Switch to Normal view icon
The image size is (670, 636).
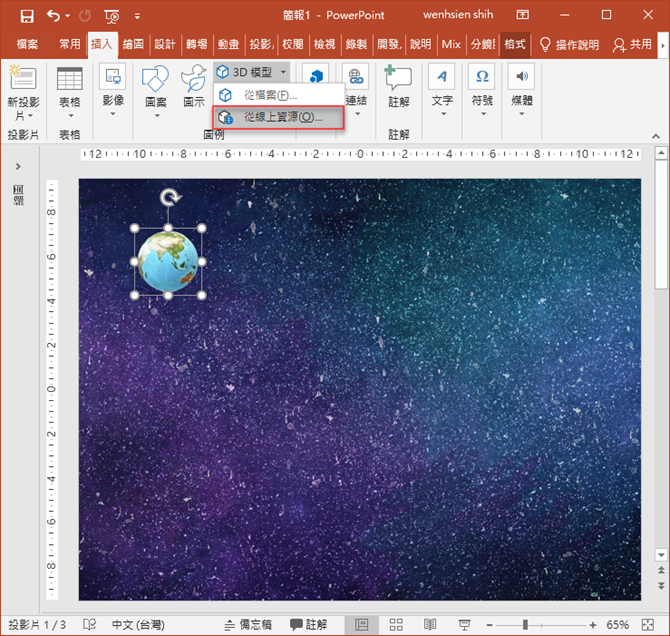[361, 625]
